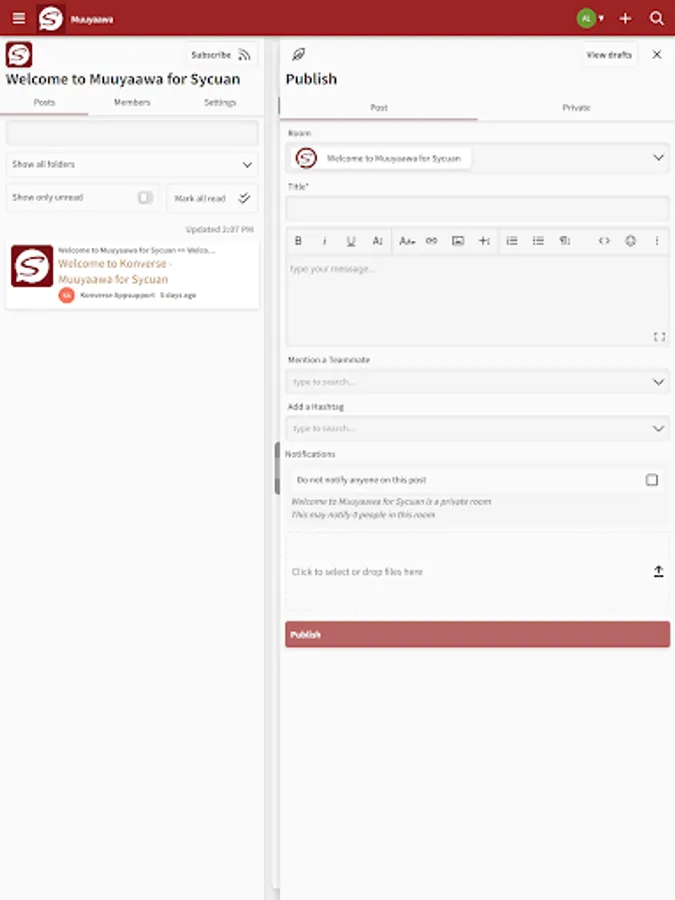The width and height of the screenshot is (675, 900).
Task: Open the hamburger menu in header
Action: (19, 18)
